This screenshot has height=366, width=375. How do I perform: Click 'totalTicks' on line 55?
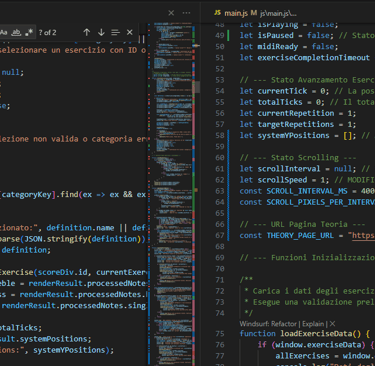(280, 102)
